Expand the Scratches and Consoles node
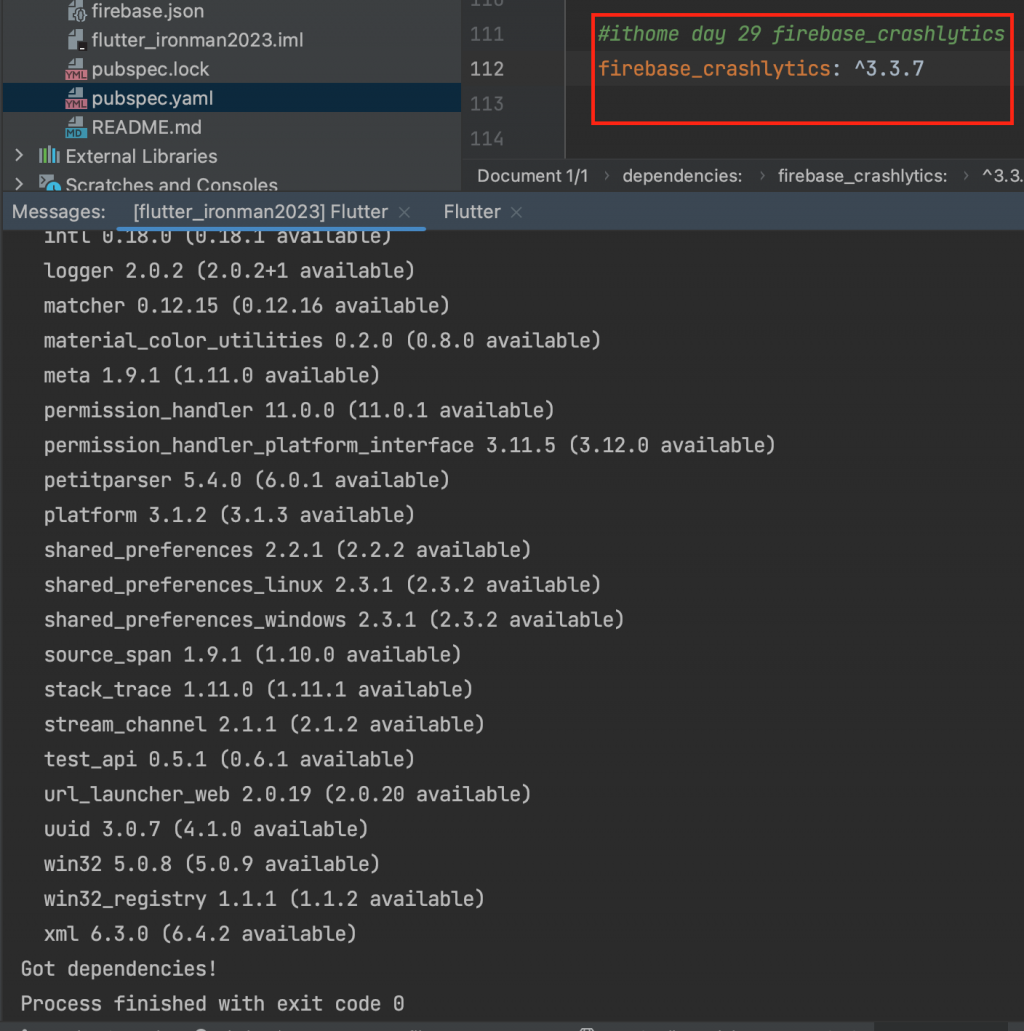 point(19,184)
